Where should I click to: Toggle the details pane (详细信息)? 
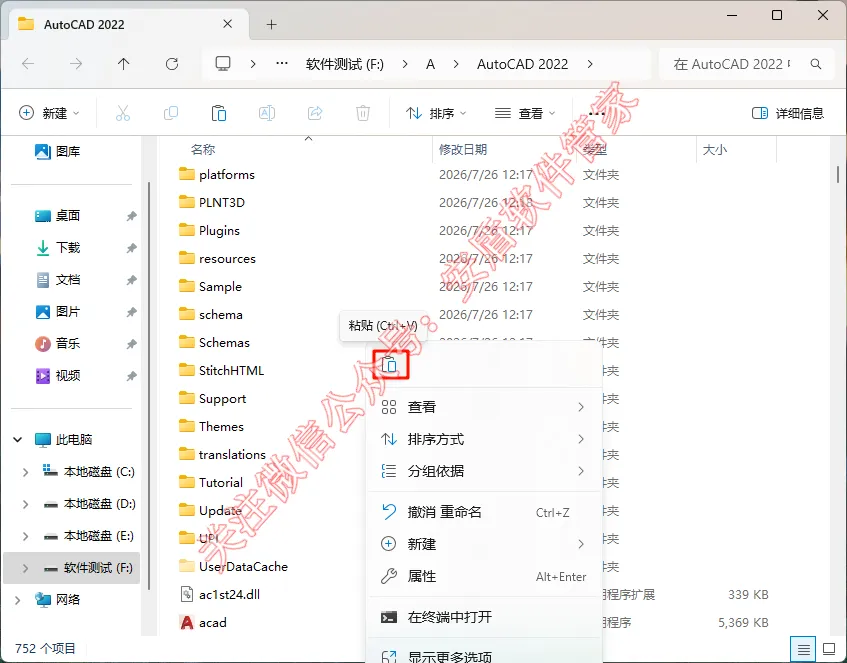point(788,113)
